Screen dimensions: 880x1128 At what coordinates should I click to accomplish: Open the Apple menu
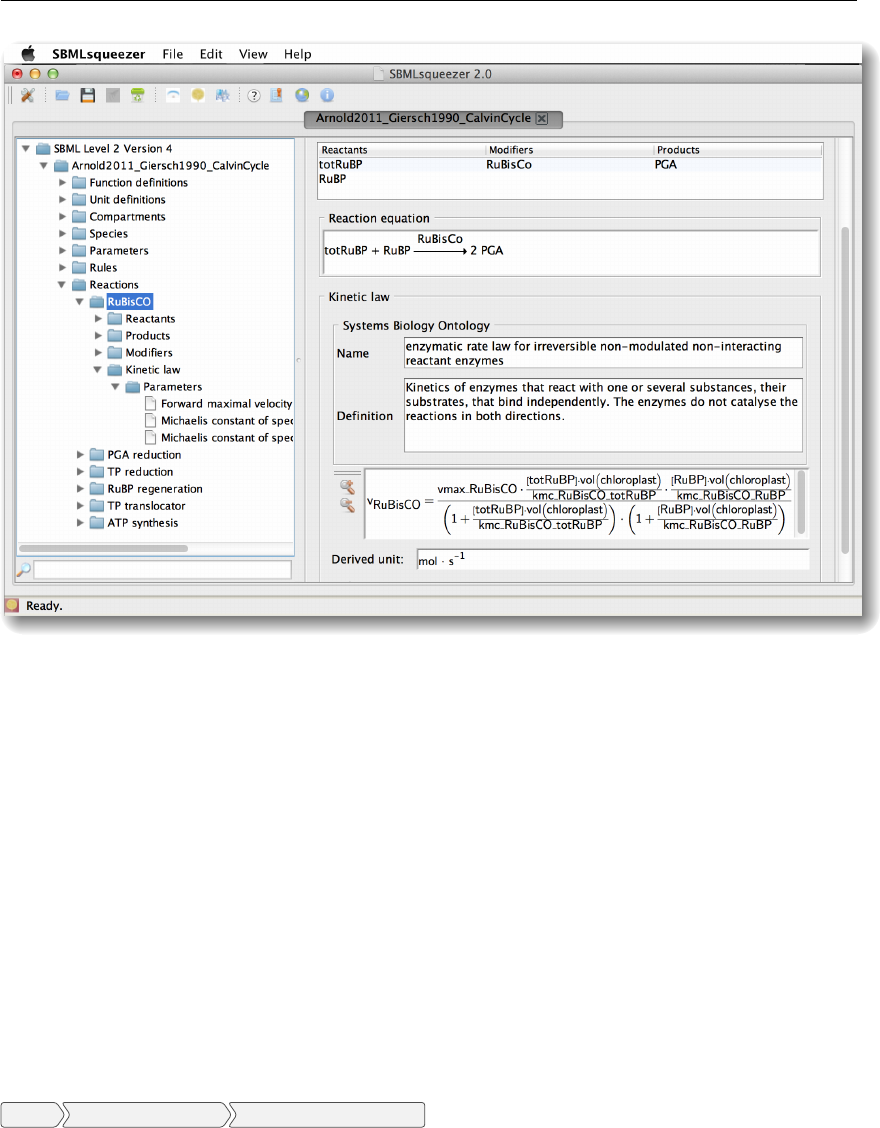pyautogui.click(x=28, y=54)
